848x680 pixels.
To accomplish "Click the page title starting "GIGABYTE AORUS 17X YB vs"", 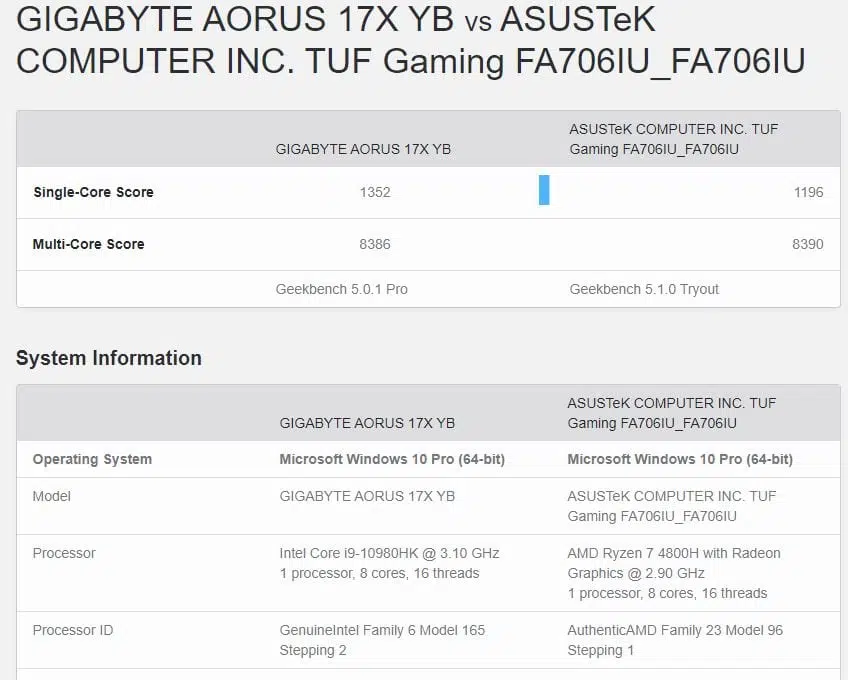I will point(411,40).
